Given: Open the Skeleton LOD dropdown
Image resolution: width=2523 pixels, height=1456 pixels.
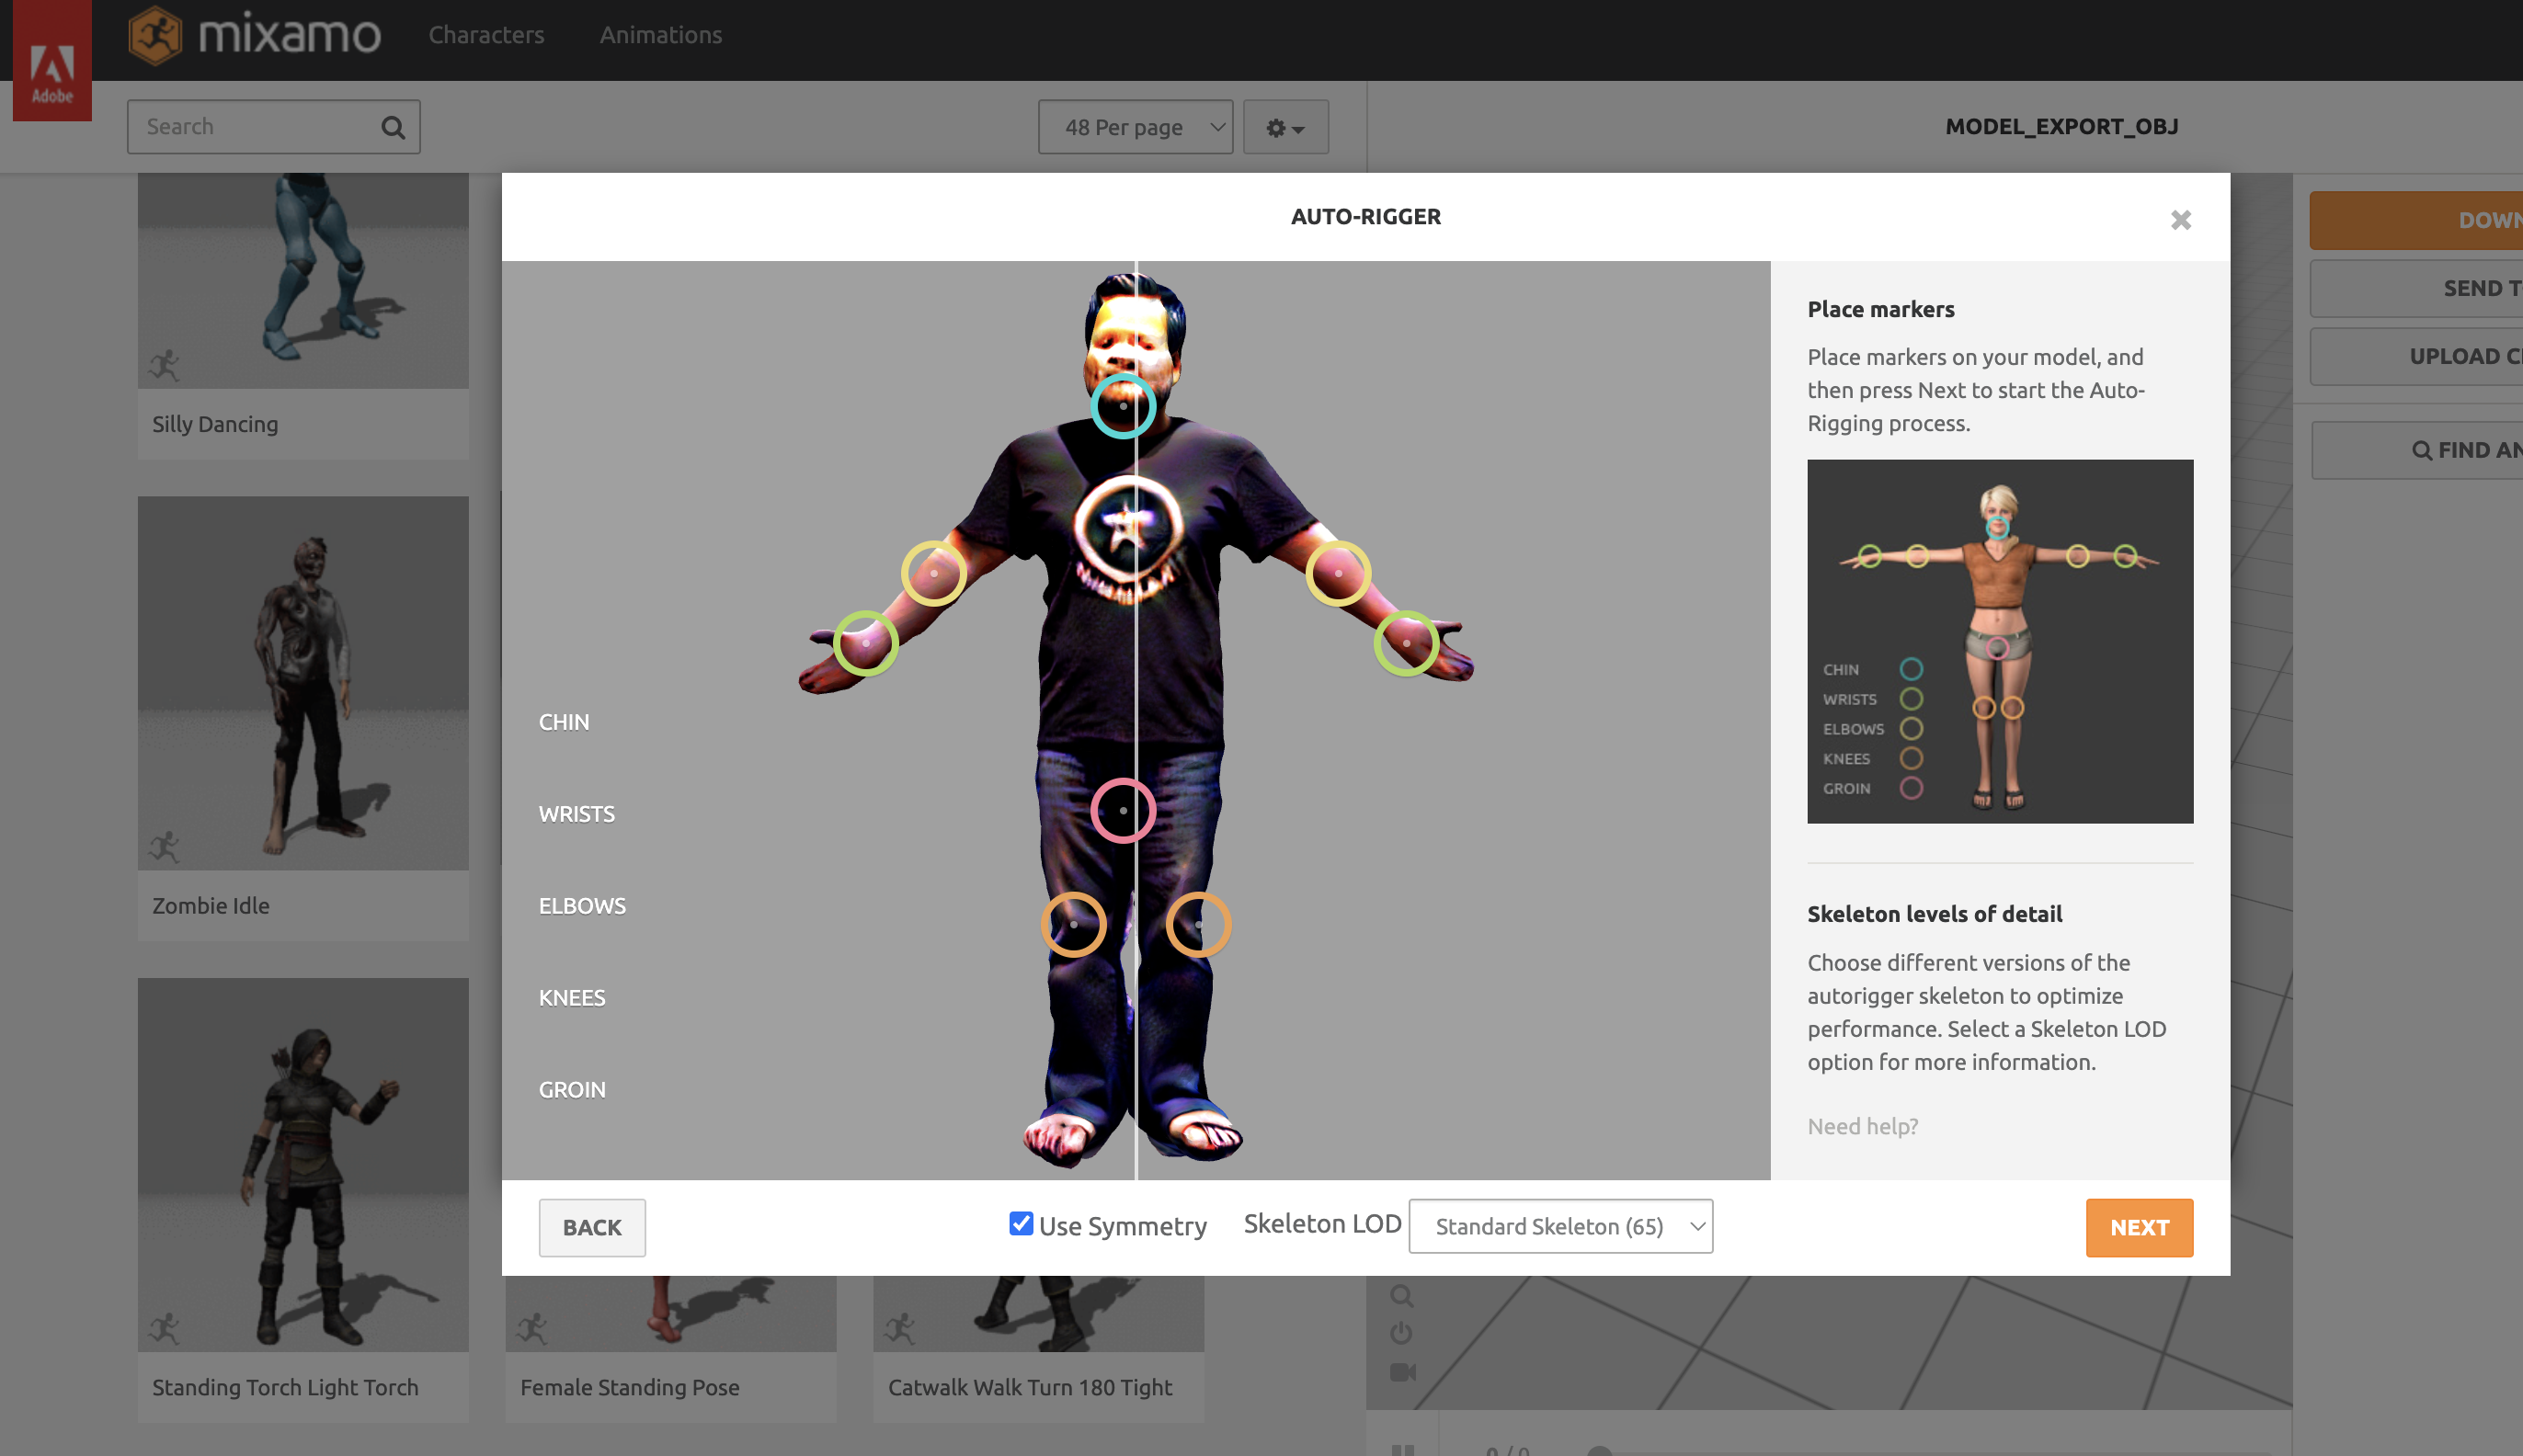Looking at the screenshot, I should (1560, 1226).
